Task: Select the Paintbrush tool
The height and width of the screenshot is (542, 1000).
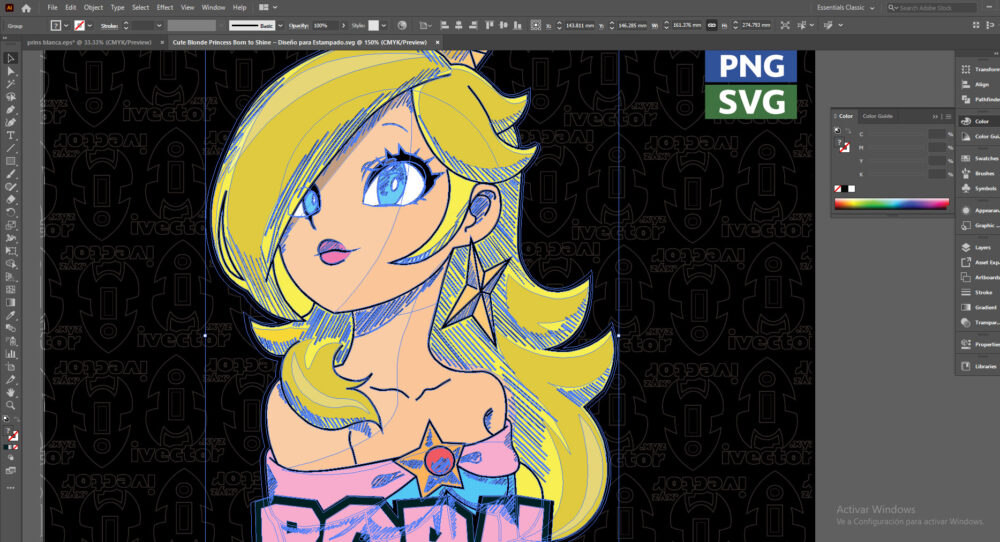Action: [10, 174]
